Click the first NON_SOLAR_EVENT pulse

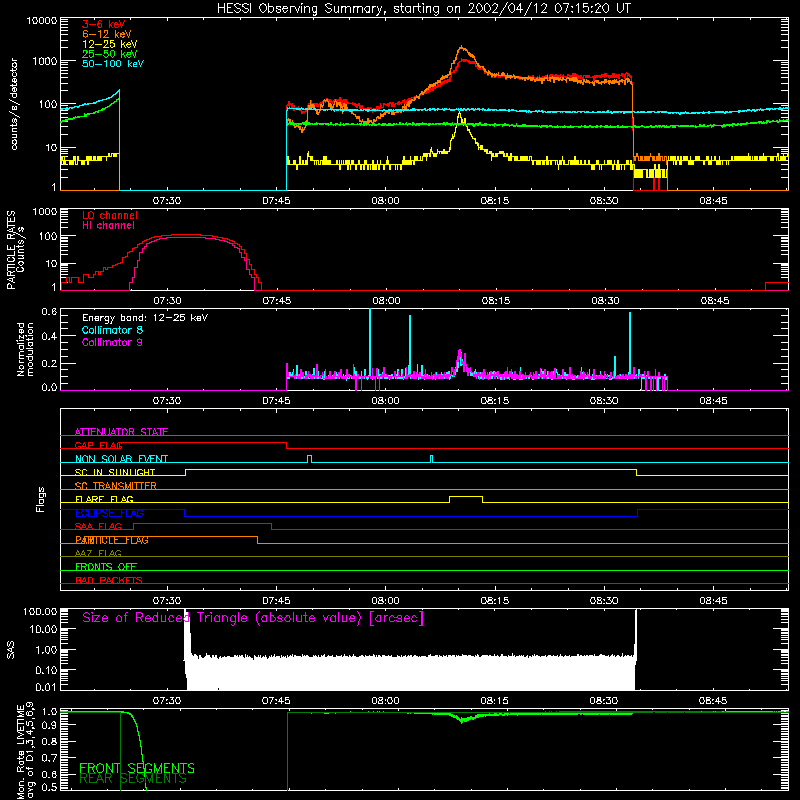click(309, 459)
